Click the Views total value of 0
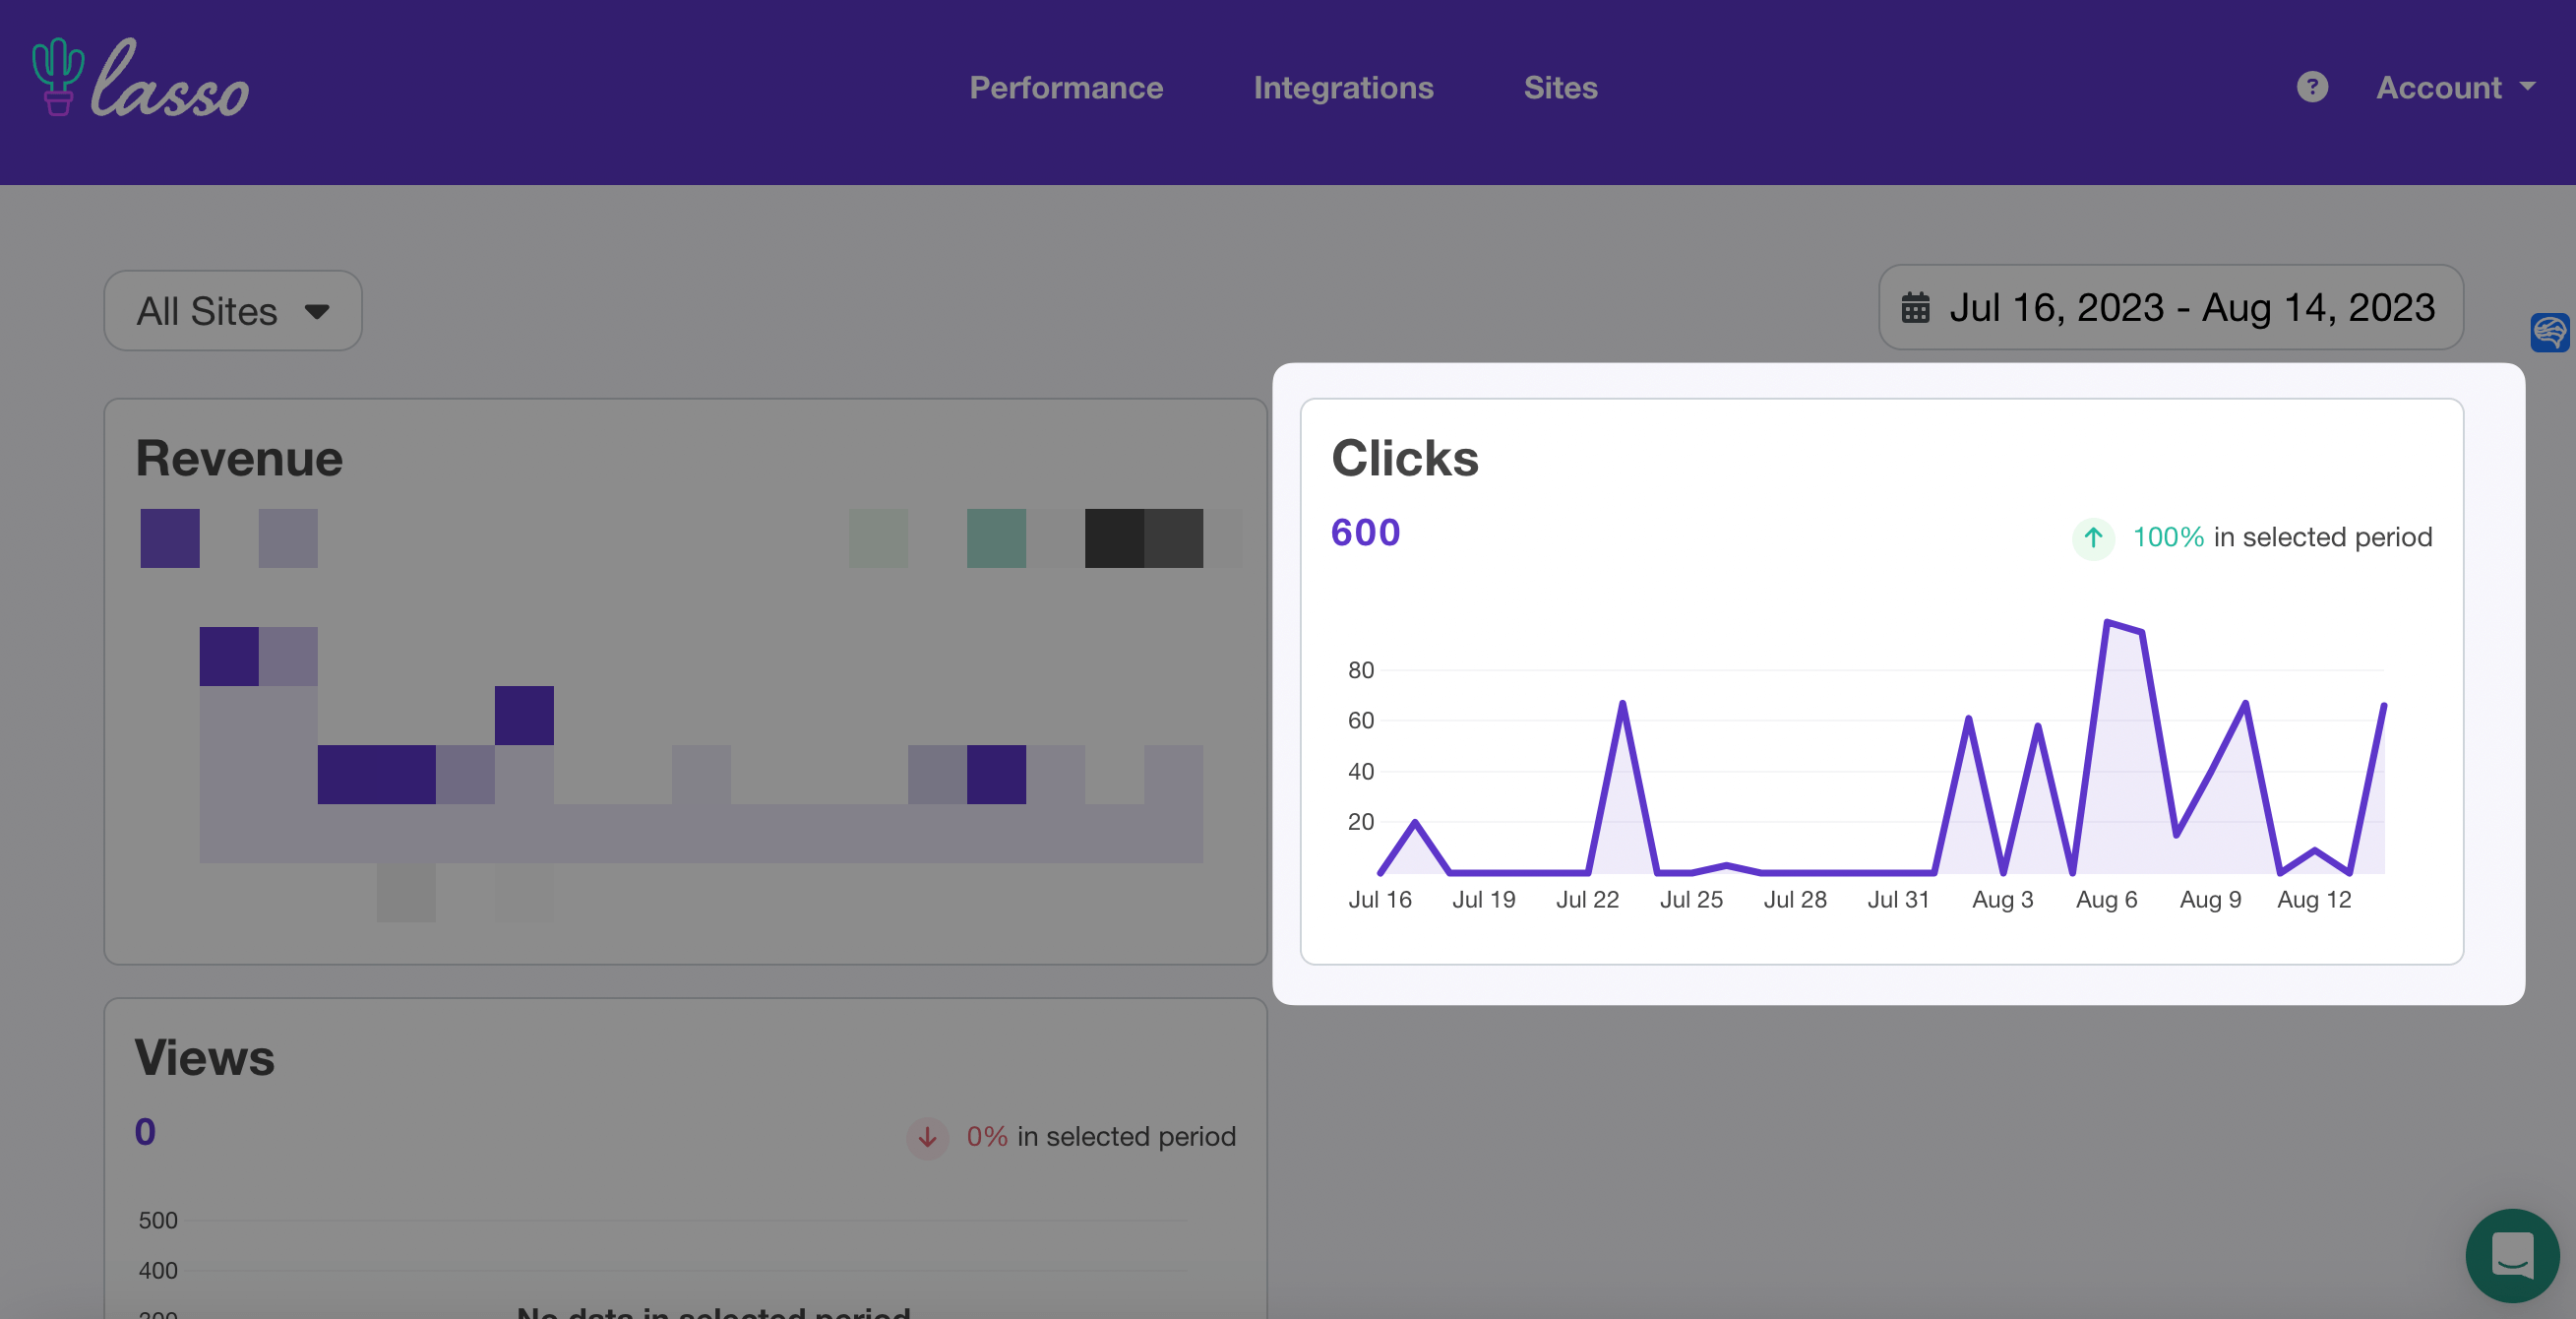The height and width of the screenshot is (1319, 2576). coord(145,1132)
